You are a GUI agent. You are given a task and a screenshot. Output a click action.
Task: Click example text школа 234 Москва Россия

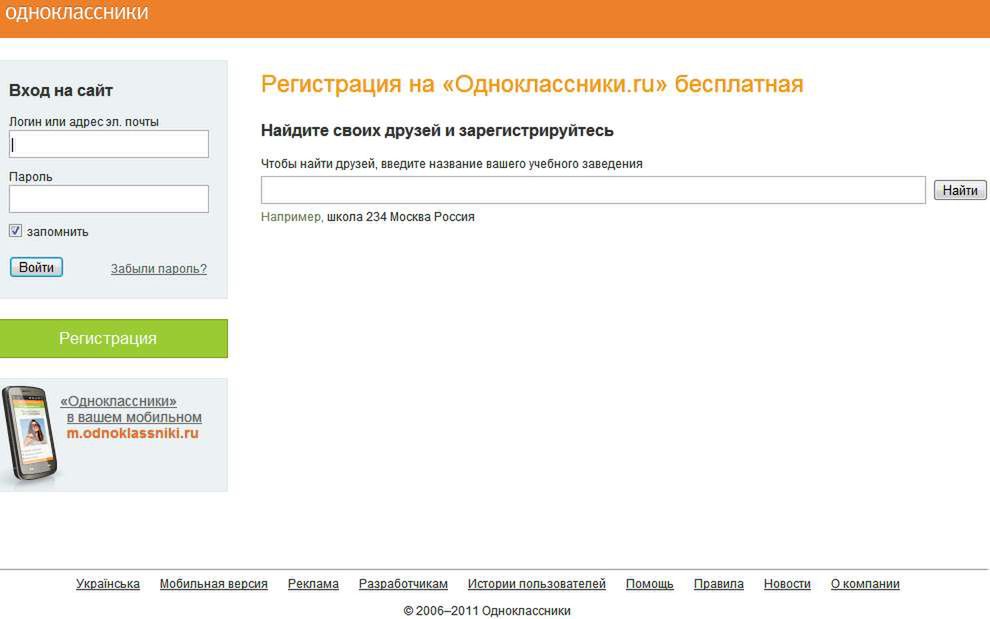click(x=400, y=217)
